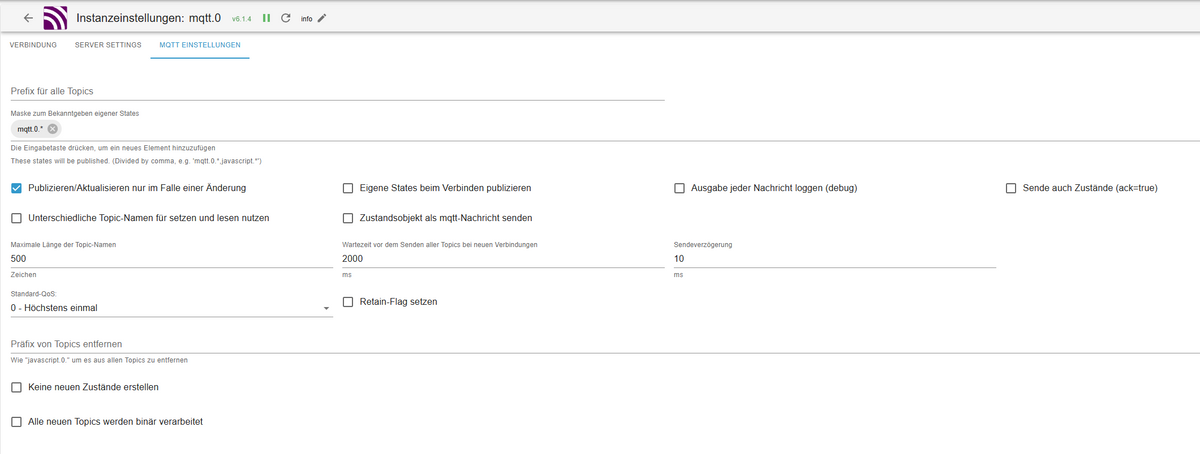The image size is (1200, 454).
Task: Enable Eigene States beim Verbinden publizieren
Action: (x=348, y=188)
